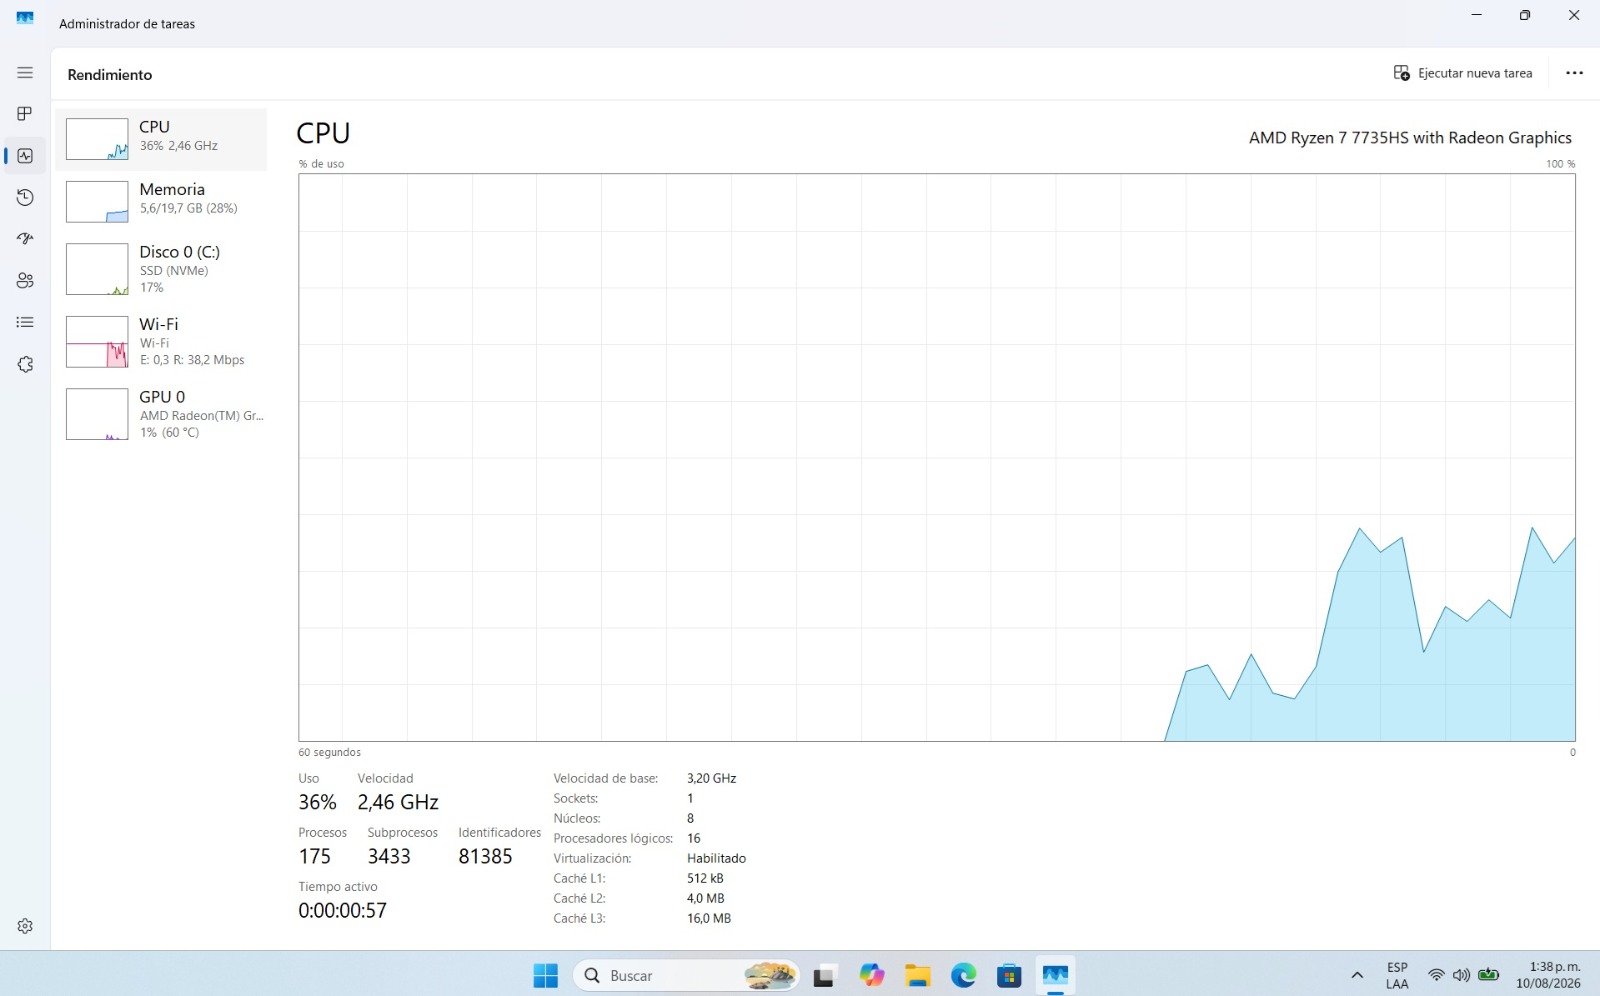1600x996 pixels.
Task: Launch Copilot from the taskbar
Action: (872, 975)
